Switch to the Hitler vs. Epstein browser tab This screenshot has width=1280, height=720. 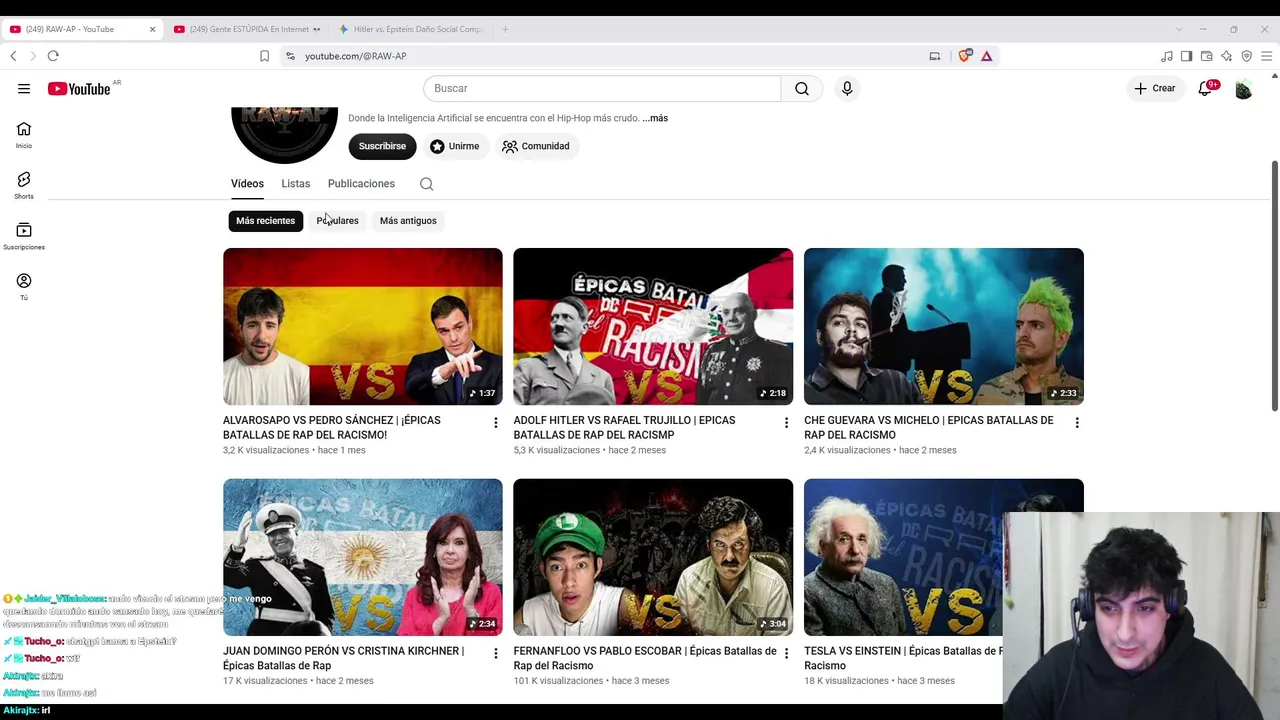coord(412,29)
